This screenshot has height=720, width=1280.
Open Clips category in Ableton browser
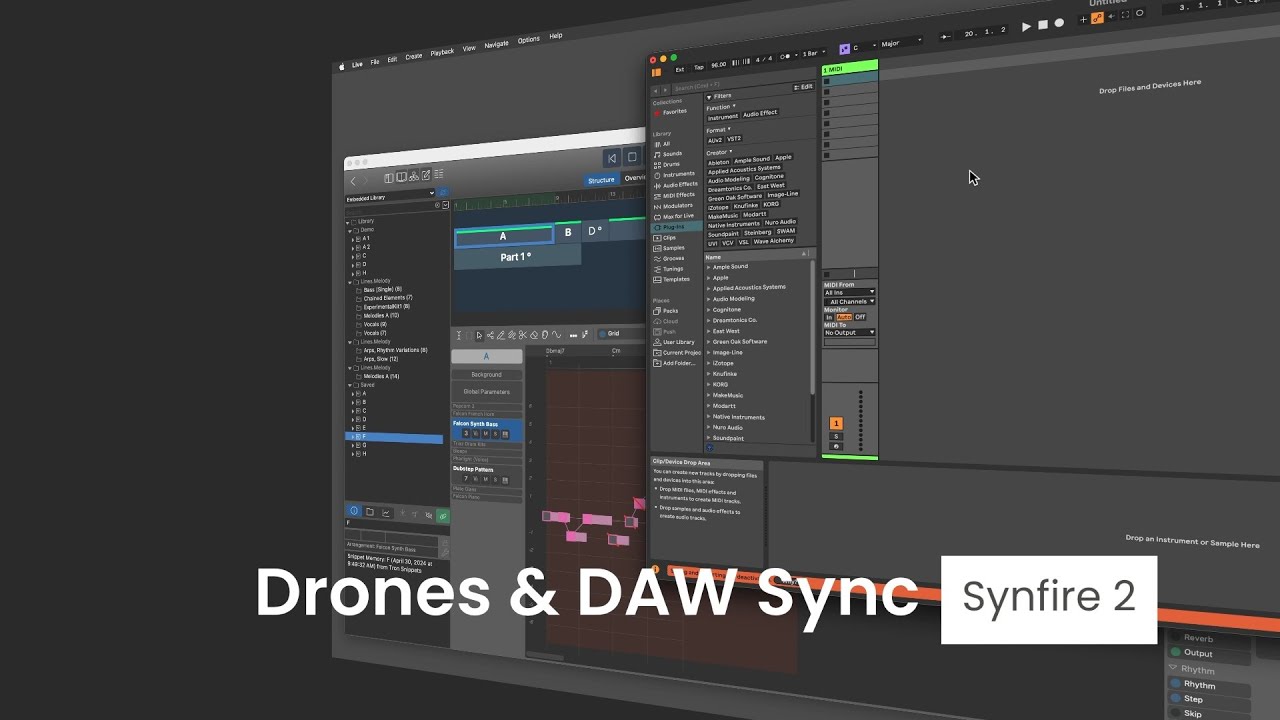[x=668, y=238]
